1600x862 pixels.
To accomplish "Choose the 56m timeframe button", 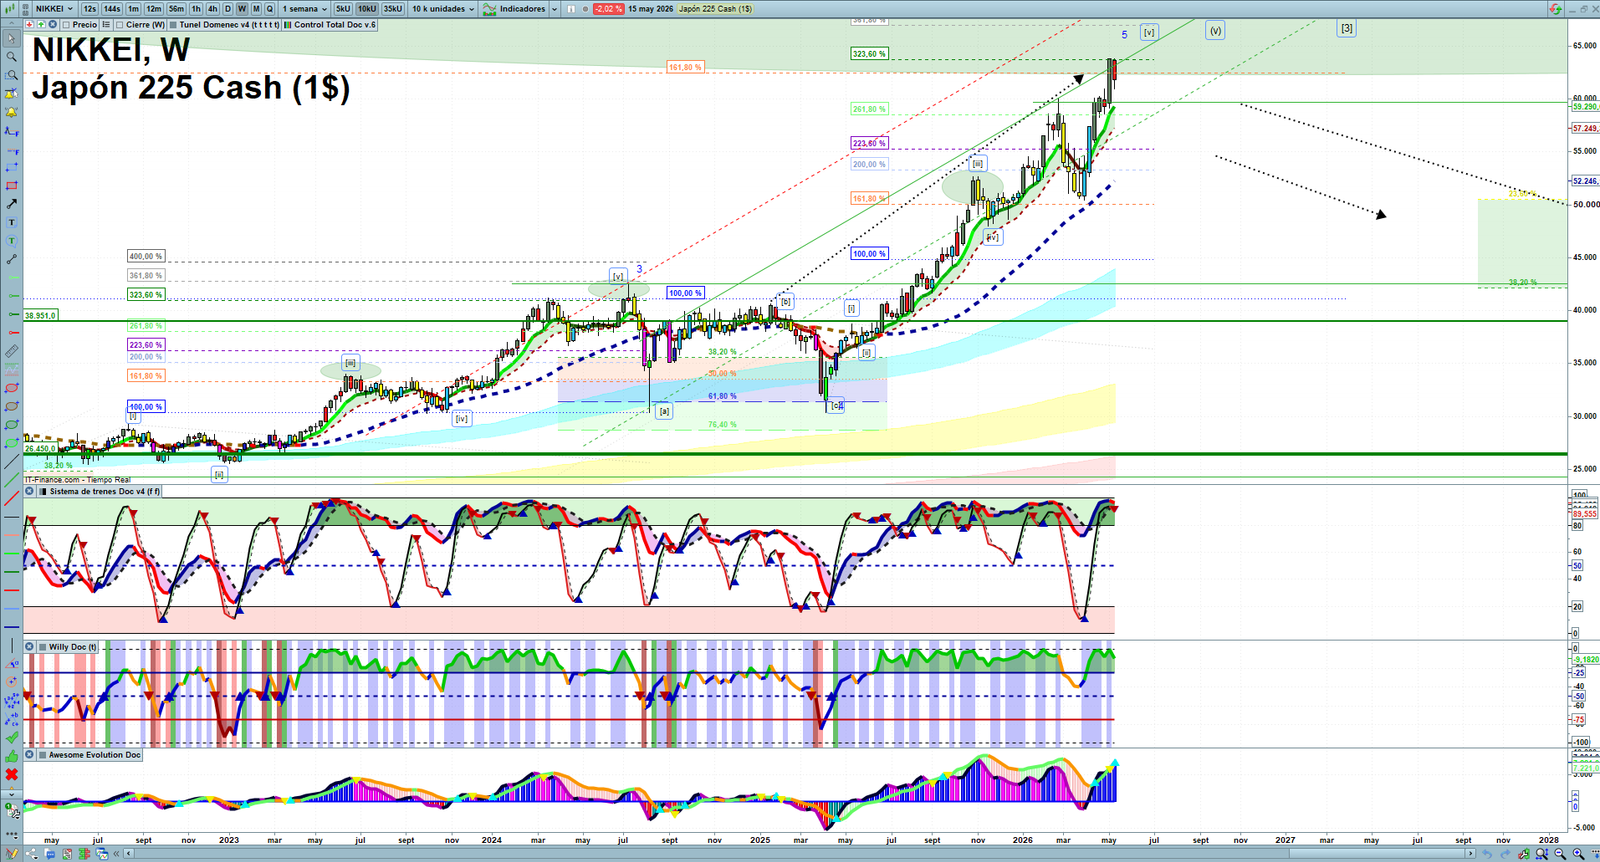I will (176, 9).
